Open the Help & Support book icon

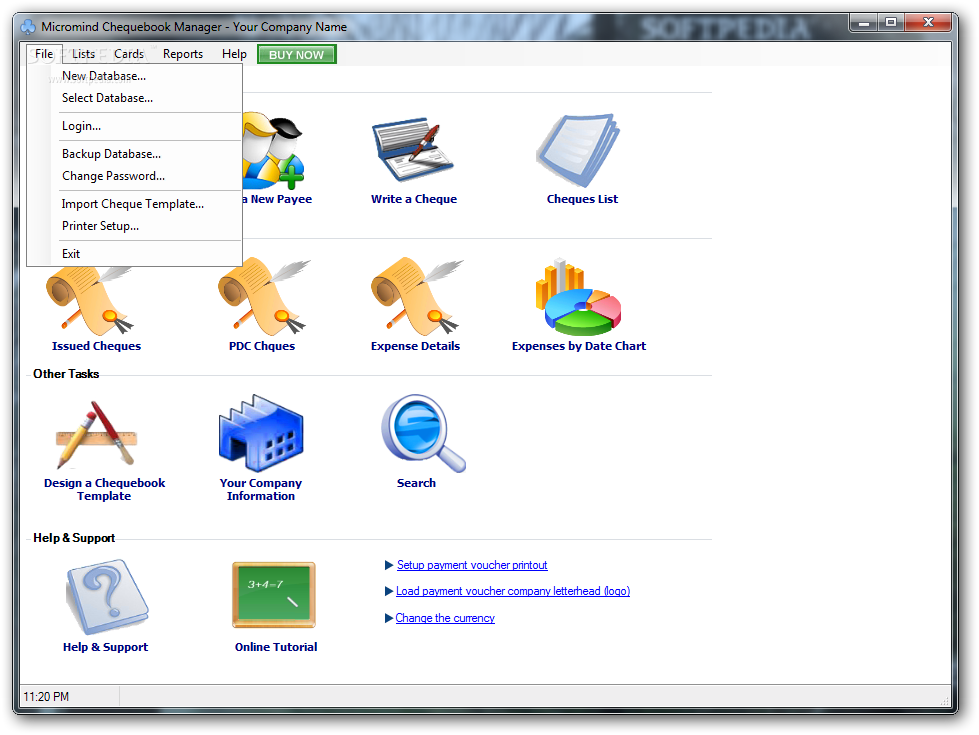click(x=107, y=597)
